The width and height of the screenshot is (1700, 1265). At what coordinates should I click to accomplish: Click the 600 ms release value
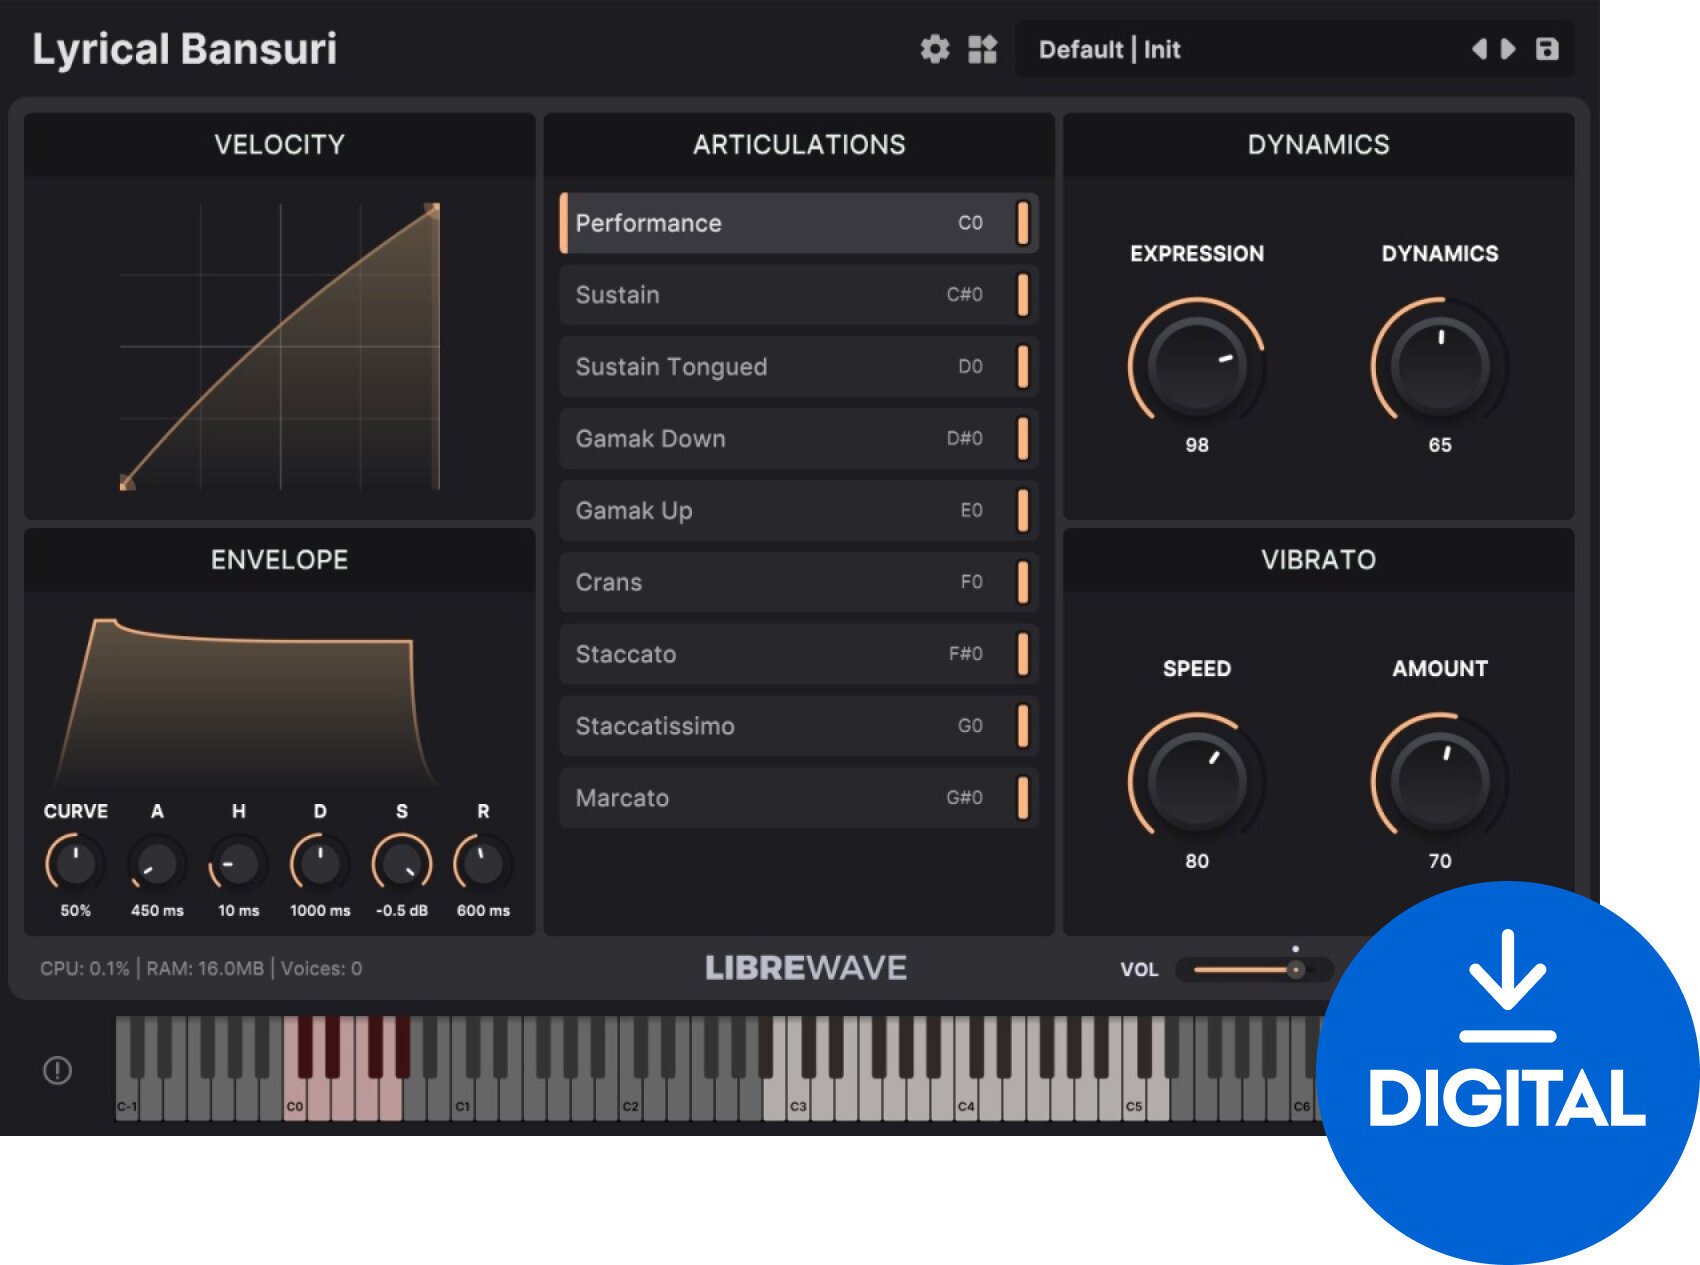coord(483,910)
